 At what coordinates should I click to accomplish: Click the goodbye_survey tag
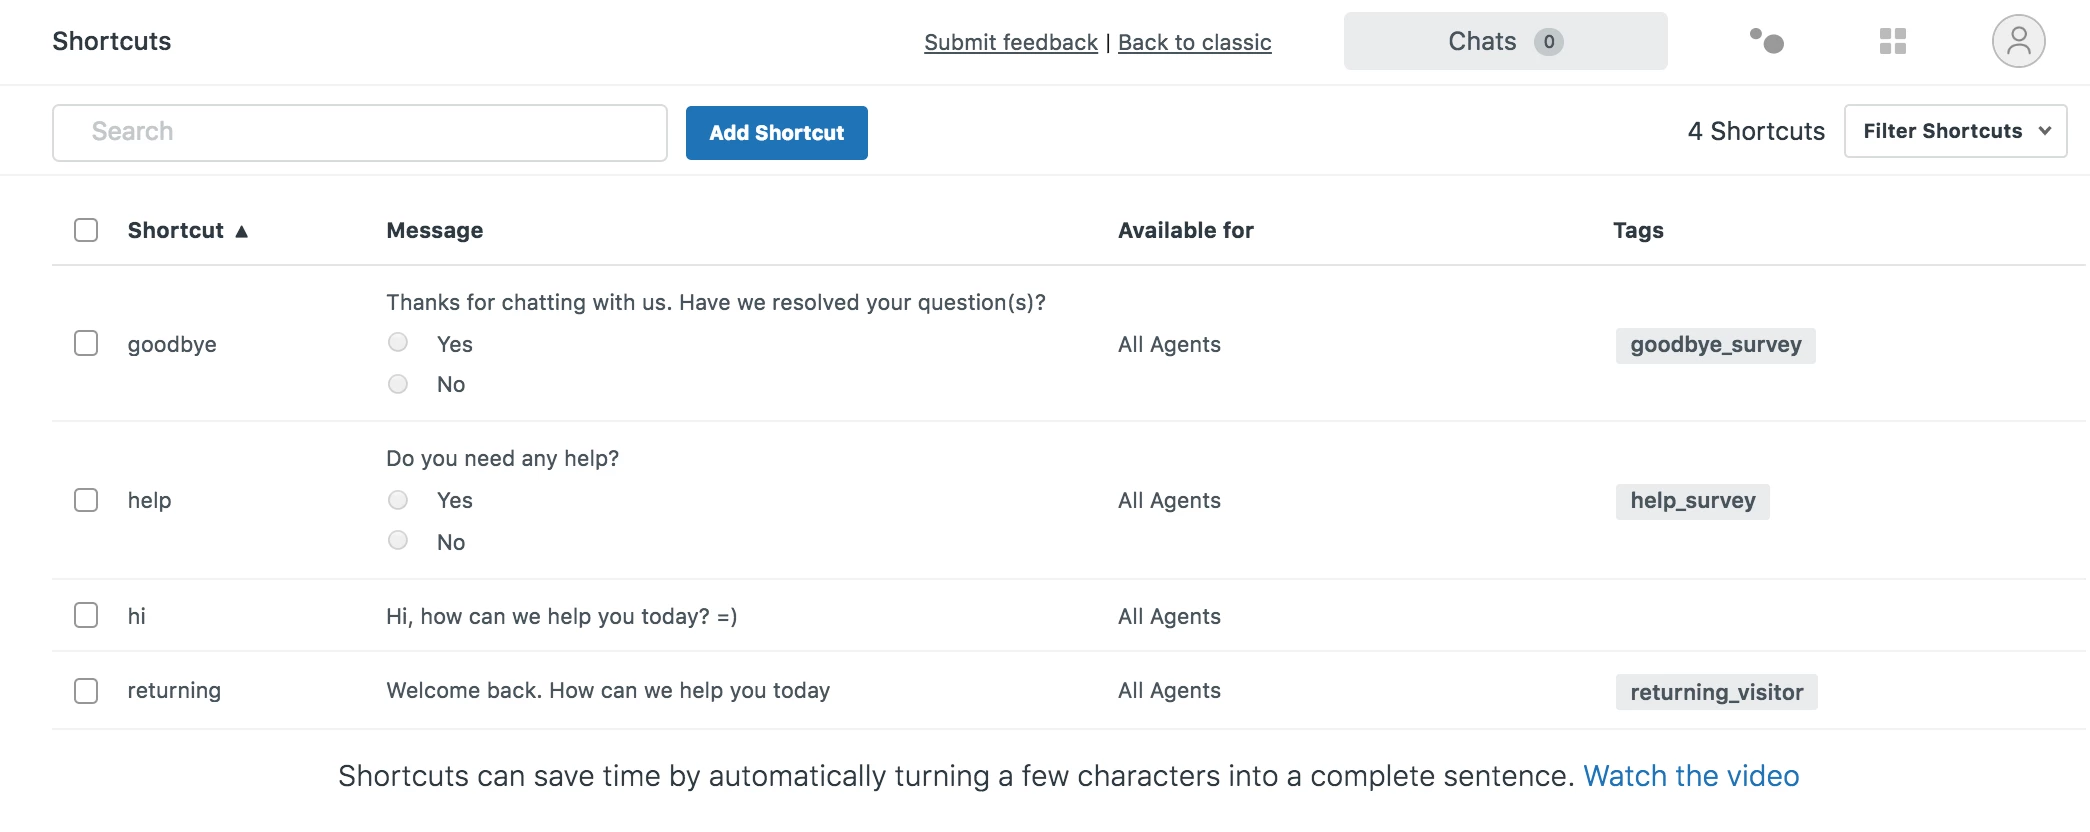pyautogui.click(x=1715, y=345)
